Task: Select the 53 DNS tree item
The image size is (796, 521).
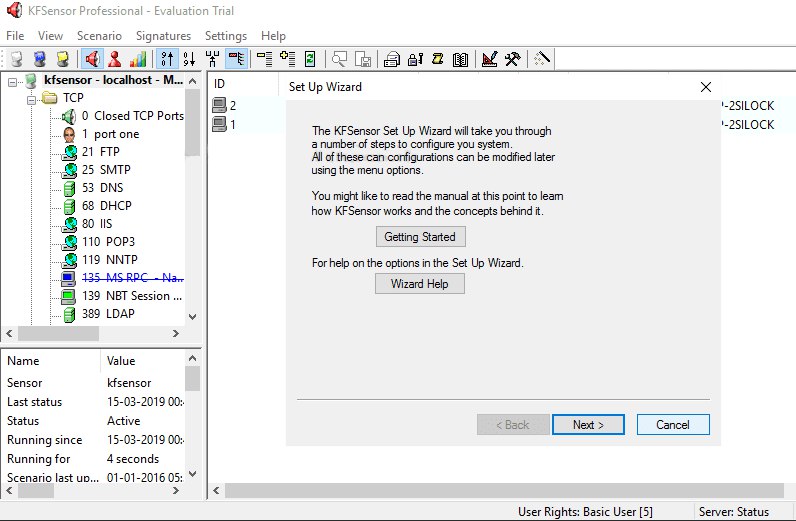Action: (103, 188)
